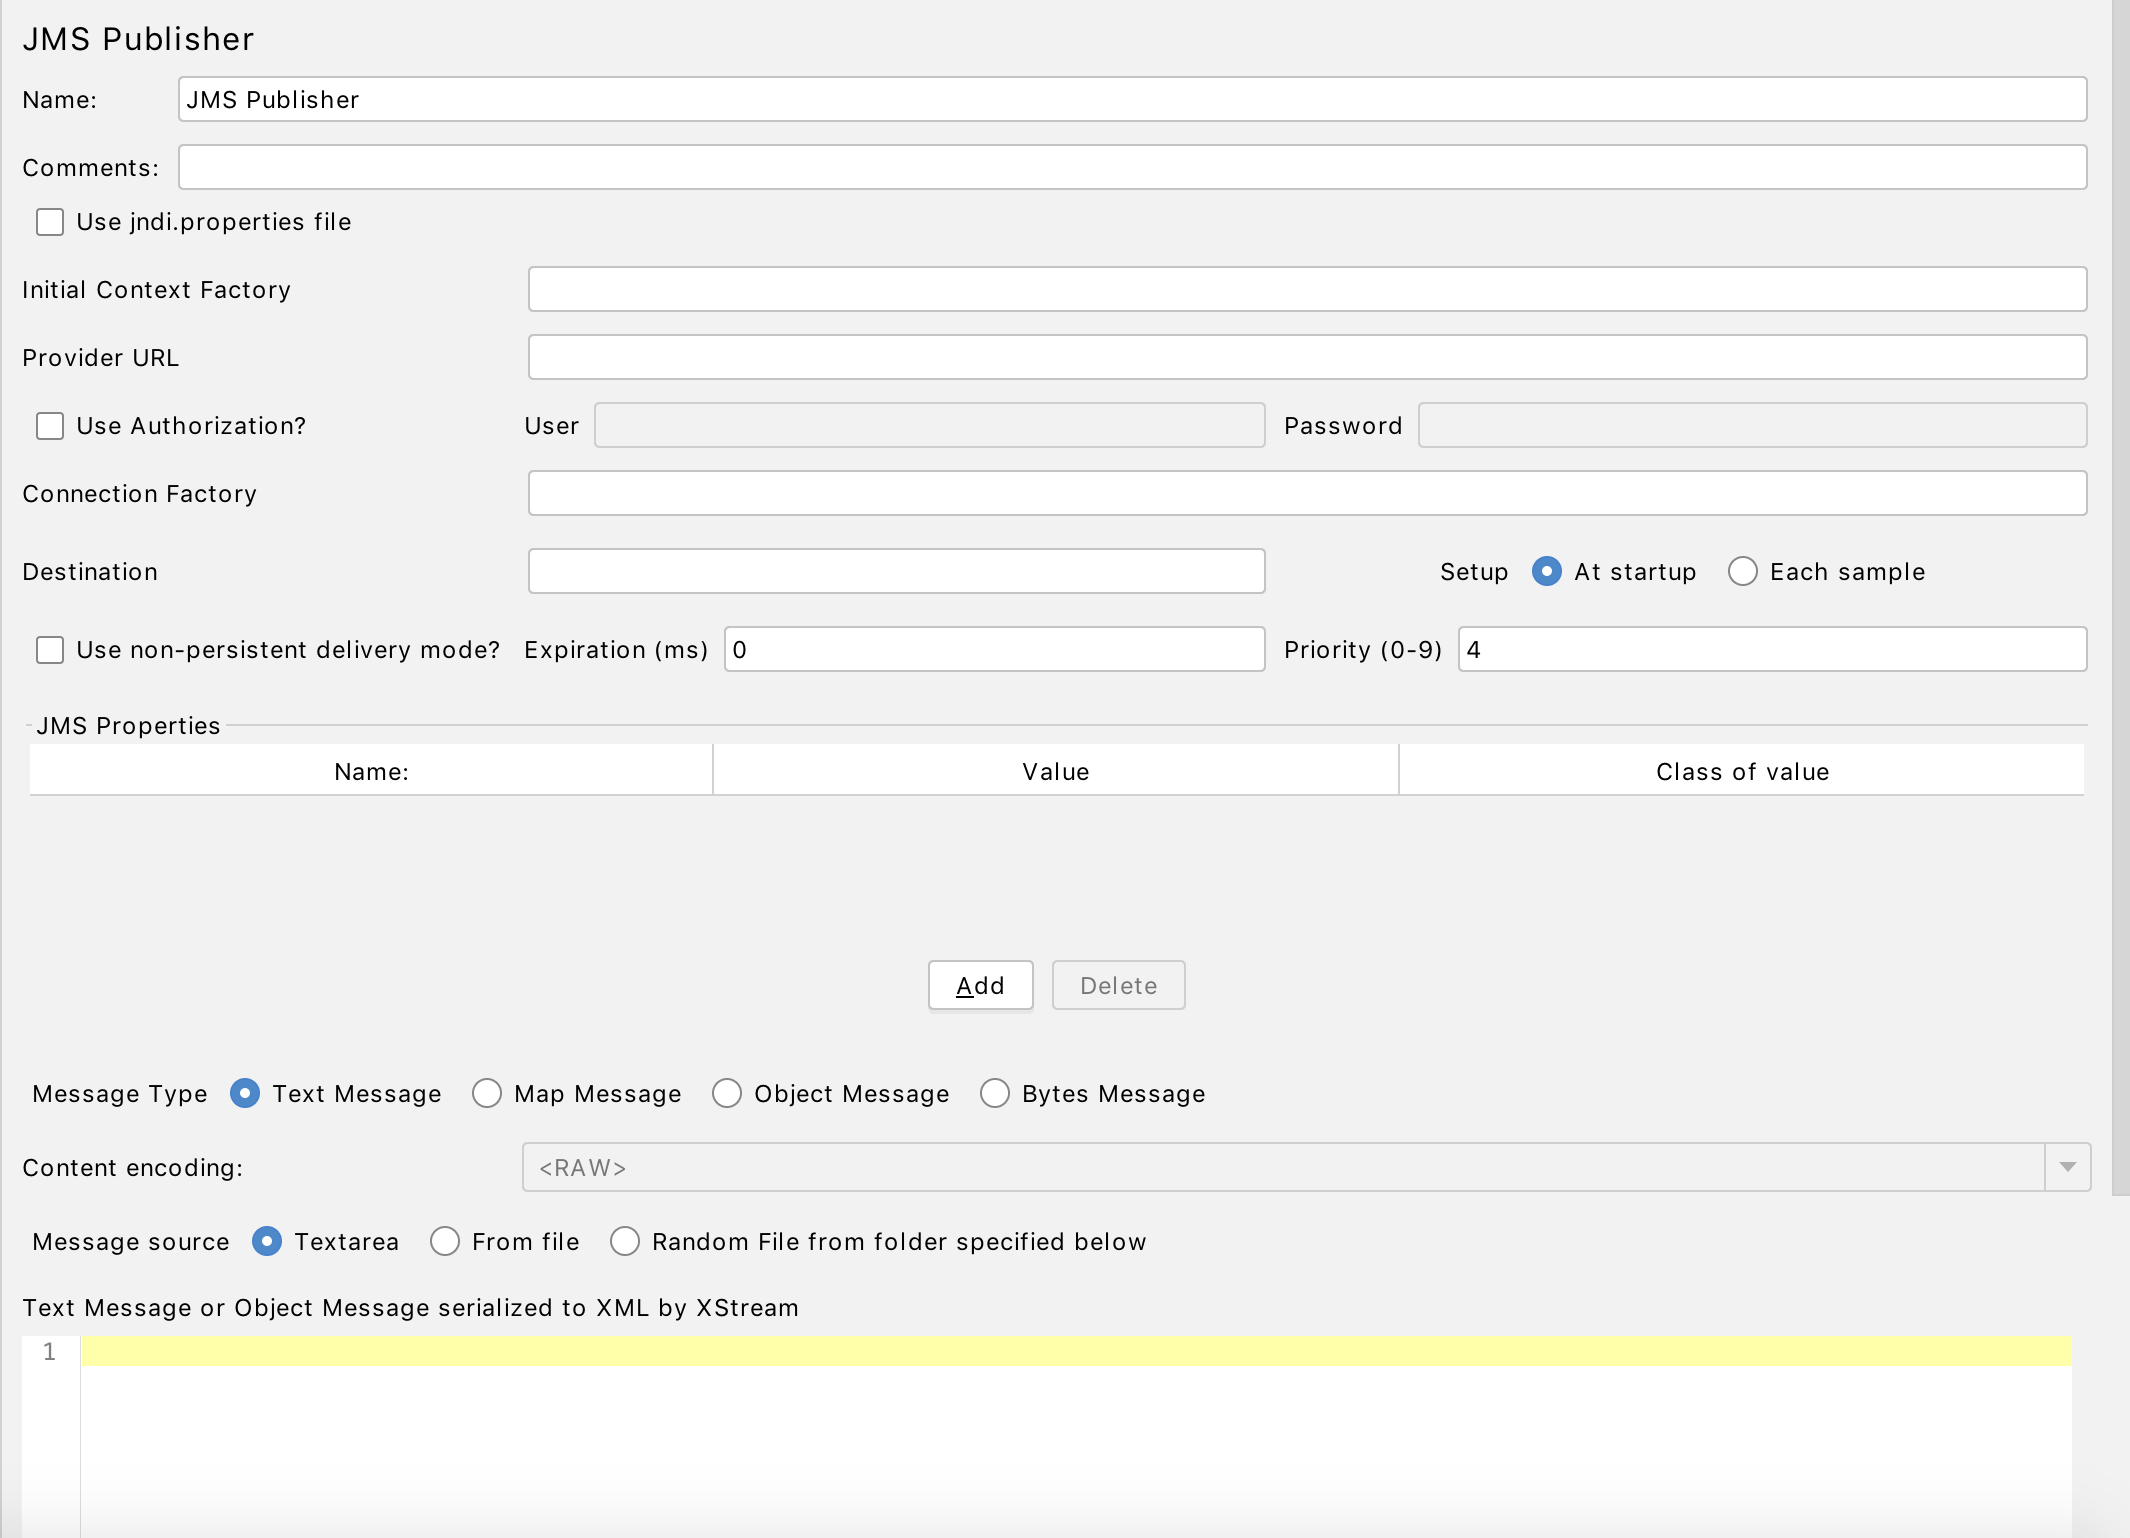Select From file message source
This screenshot has width=2130, height=1538.
coord(445,1242)
